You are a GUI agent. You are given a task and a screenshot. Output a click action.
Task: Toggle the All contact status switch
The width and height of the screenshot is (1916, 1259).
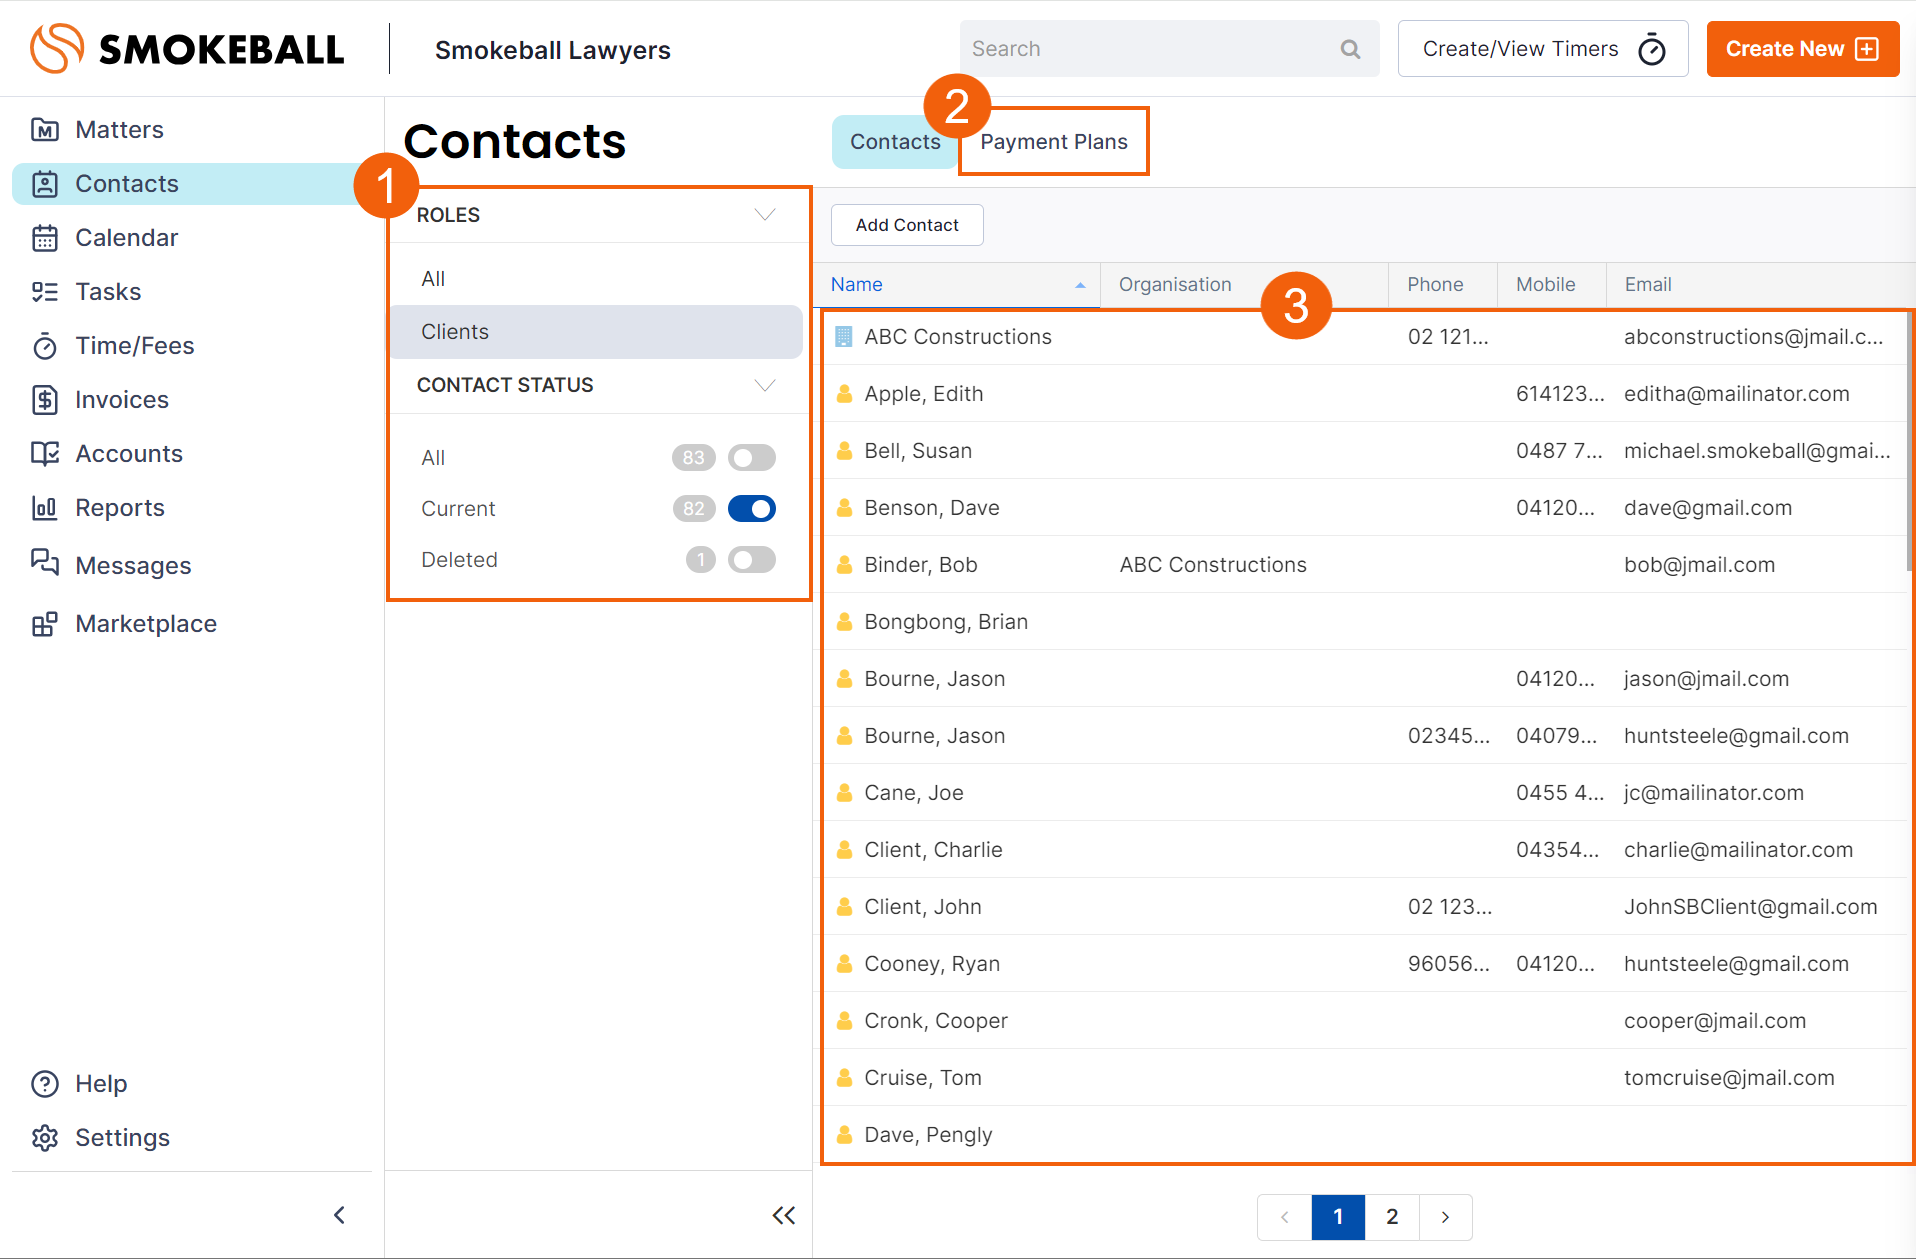point(752,458)
